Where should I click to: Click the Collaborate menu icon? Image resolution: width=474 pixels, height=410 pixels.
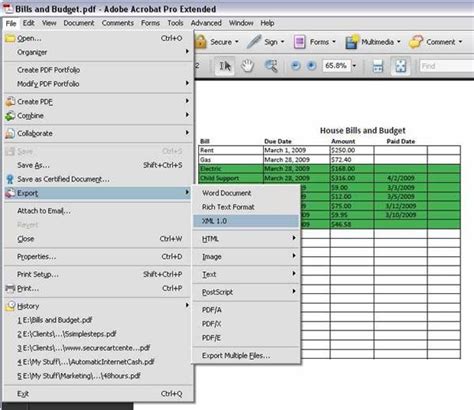pyautogui.click(x=10, y=133)
